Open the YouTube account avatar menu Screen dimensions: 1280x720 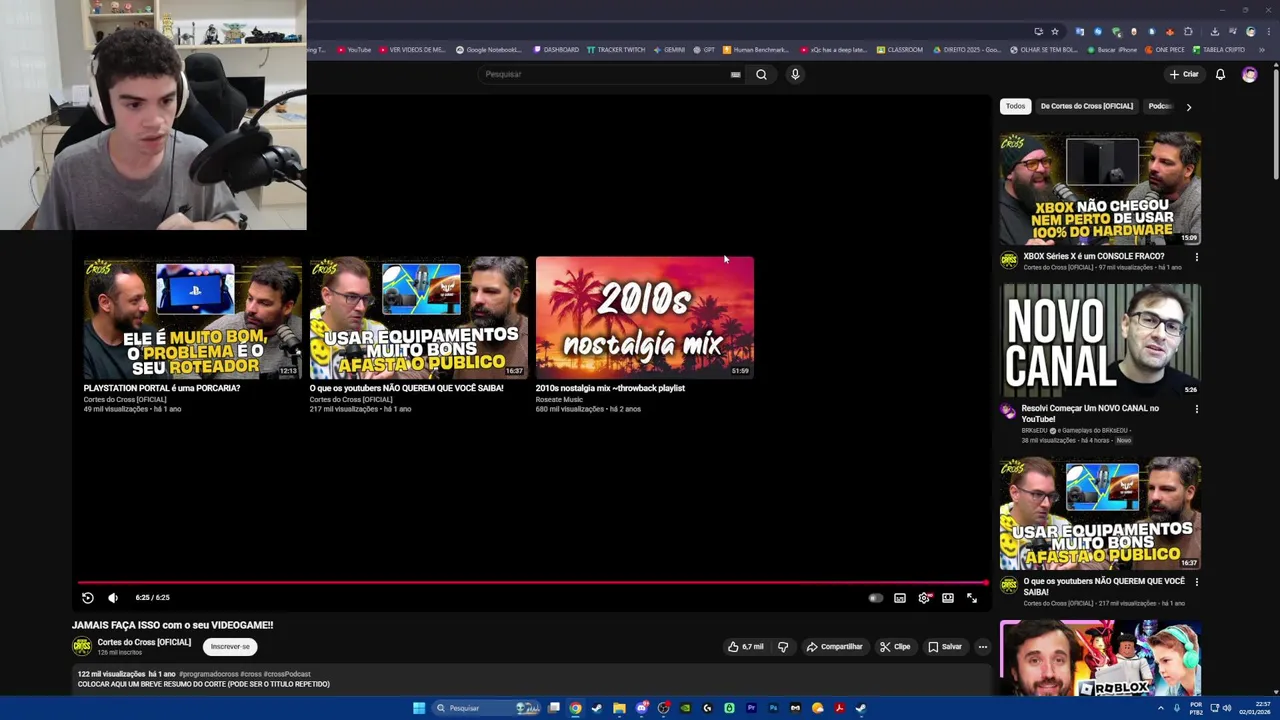click(1249, 74)
